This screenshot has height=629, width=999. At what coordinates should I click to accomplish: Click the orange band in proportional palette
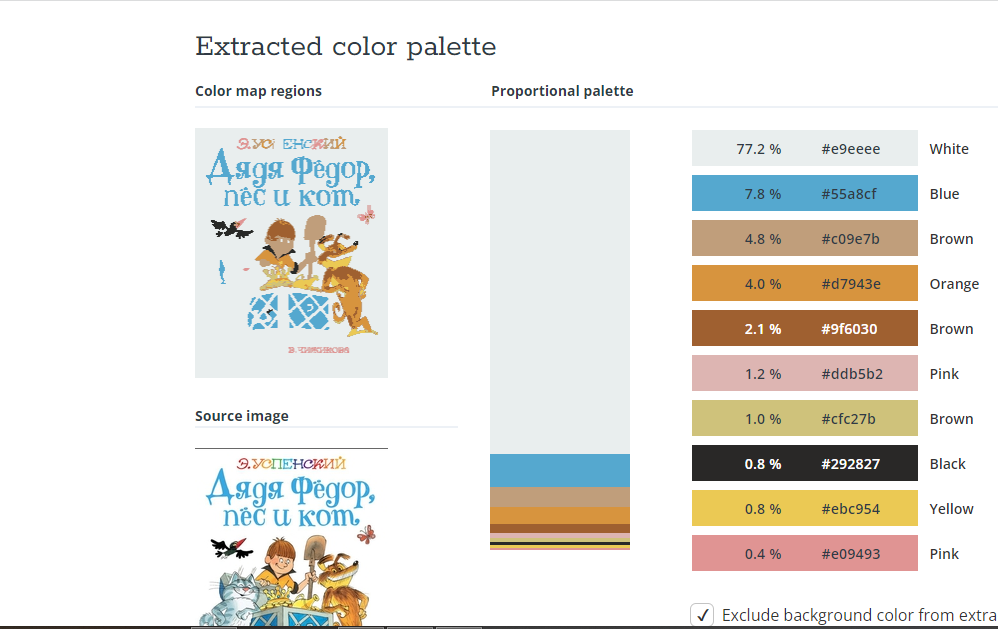click(x=560, y=516)
